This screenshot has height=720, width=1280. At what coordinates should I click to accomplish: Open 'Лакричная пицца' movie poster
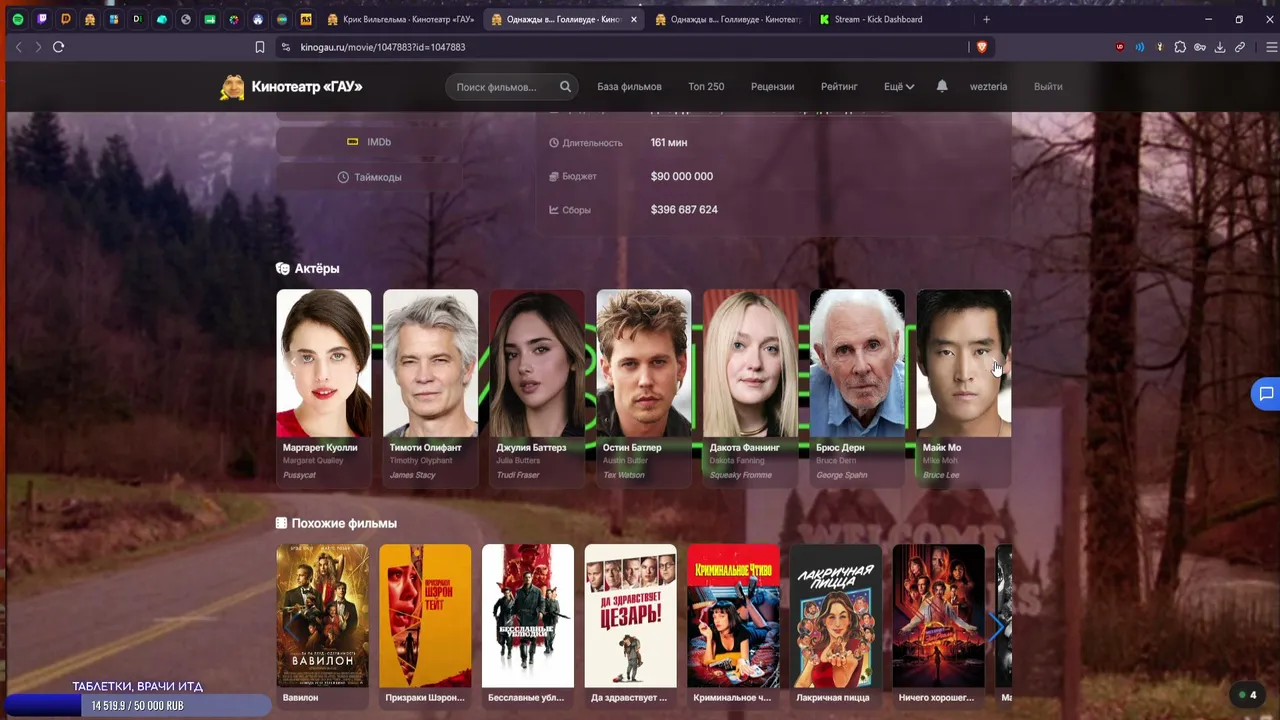tap(836, 616)
